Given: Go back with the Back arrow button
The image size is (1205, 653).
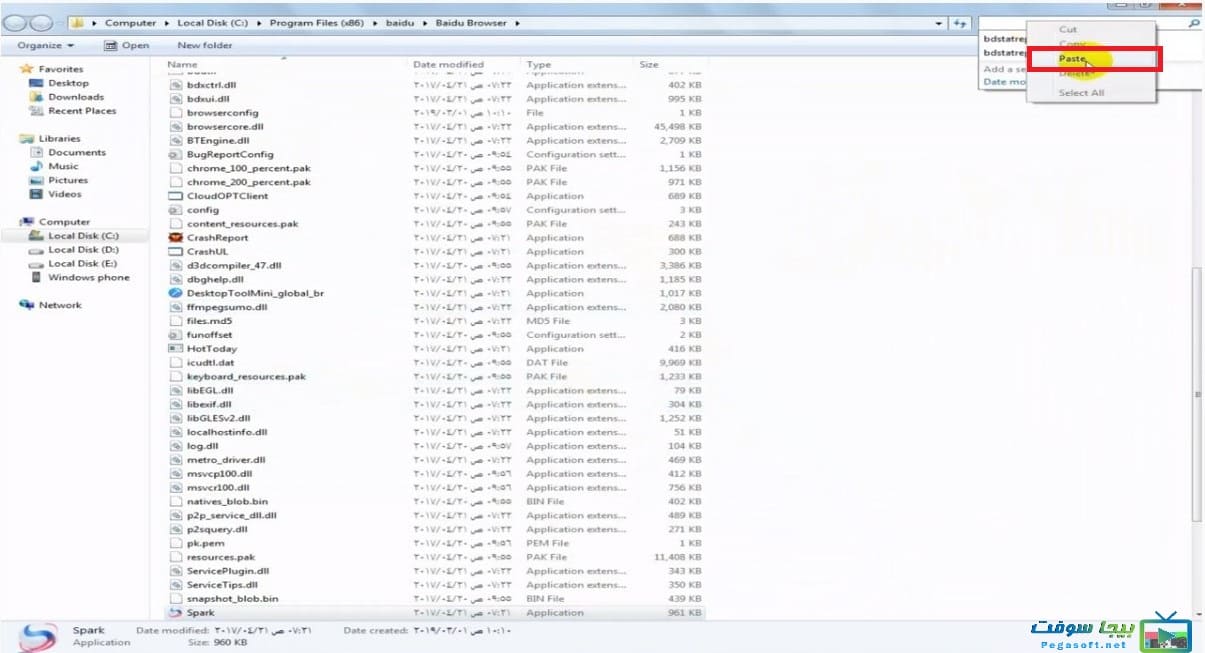Looking at the screenshot, I should click(17, 22).
